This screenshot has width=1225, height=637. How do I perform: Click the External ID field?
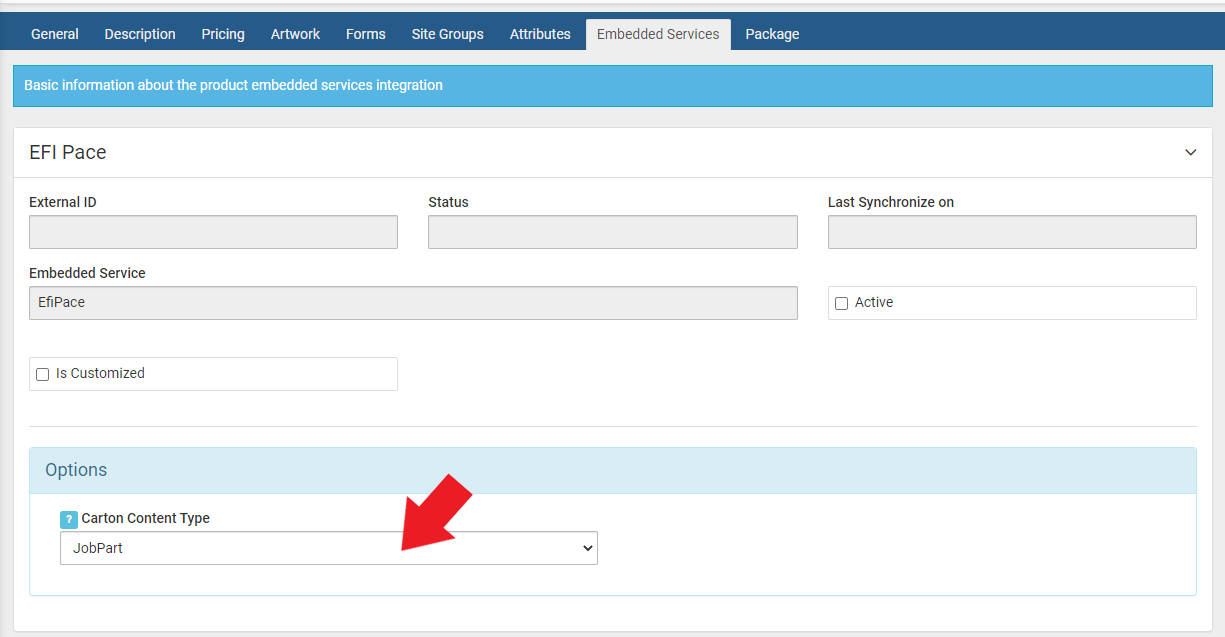click(213, 232)
